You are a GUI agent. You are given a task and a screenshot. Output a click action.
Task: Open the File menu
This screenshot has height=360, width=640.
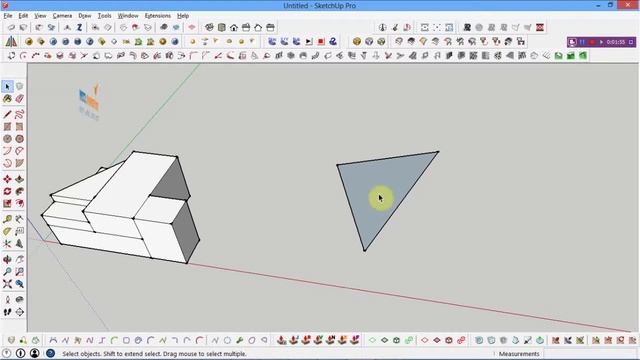pyautogui.click(x=8, y=16)
